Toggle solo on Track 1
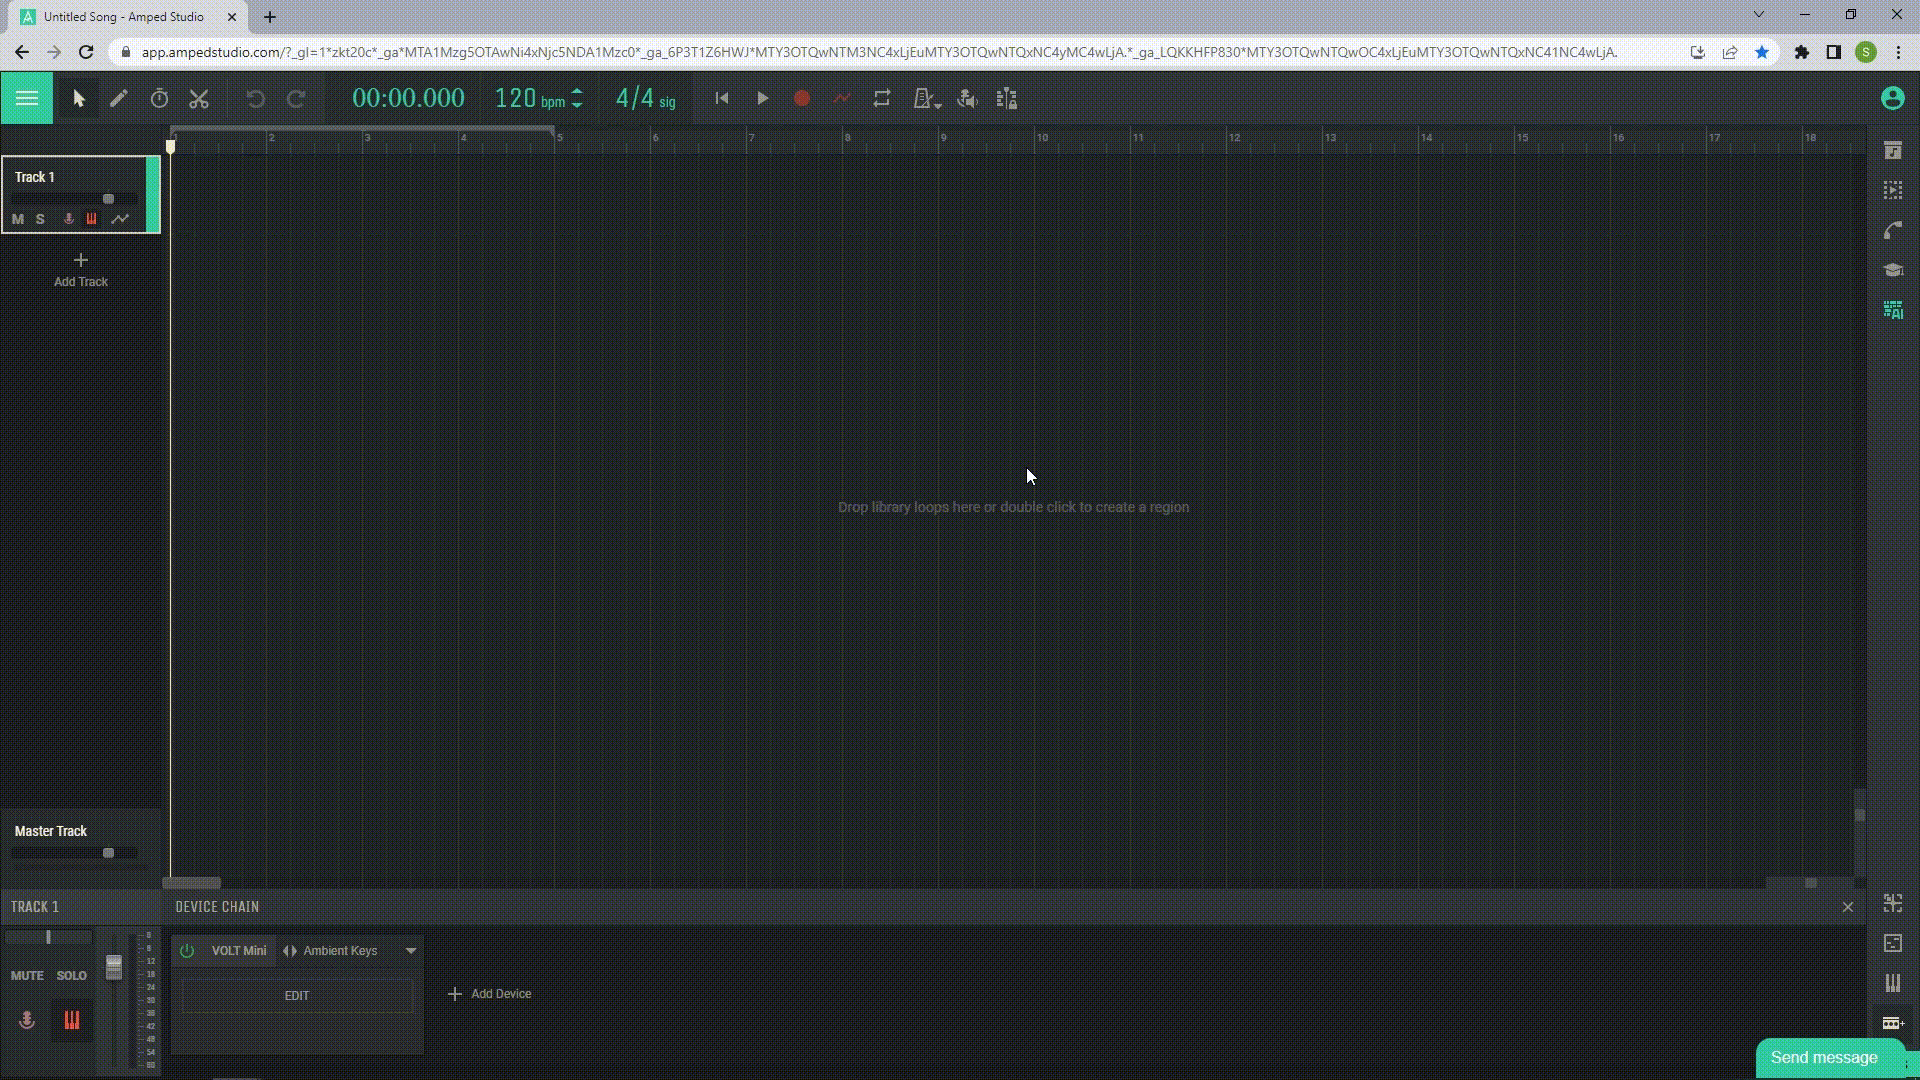The height and width of the screenshot is (1080, 1920). pyautogui.click(x=40, y=218)
